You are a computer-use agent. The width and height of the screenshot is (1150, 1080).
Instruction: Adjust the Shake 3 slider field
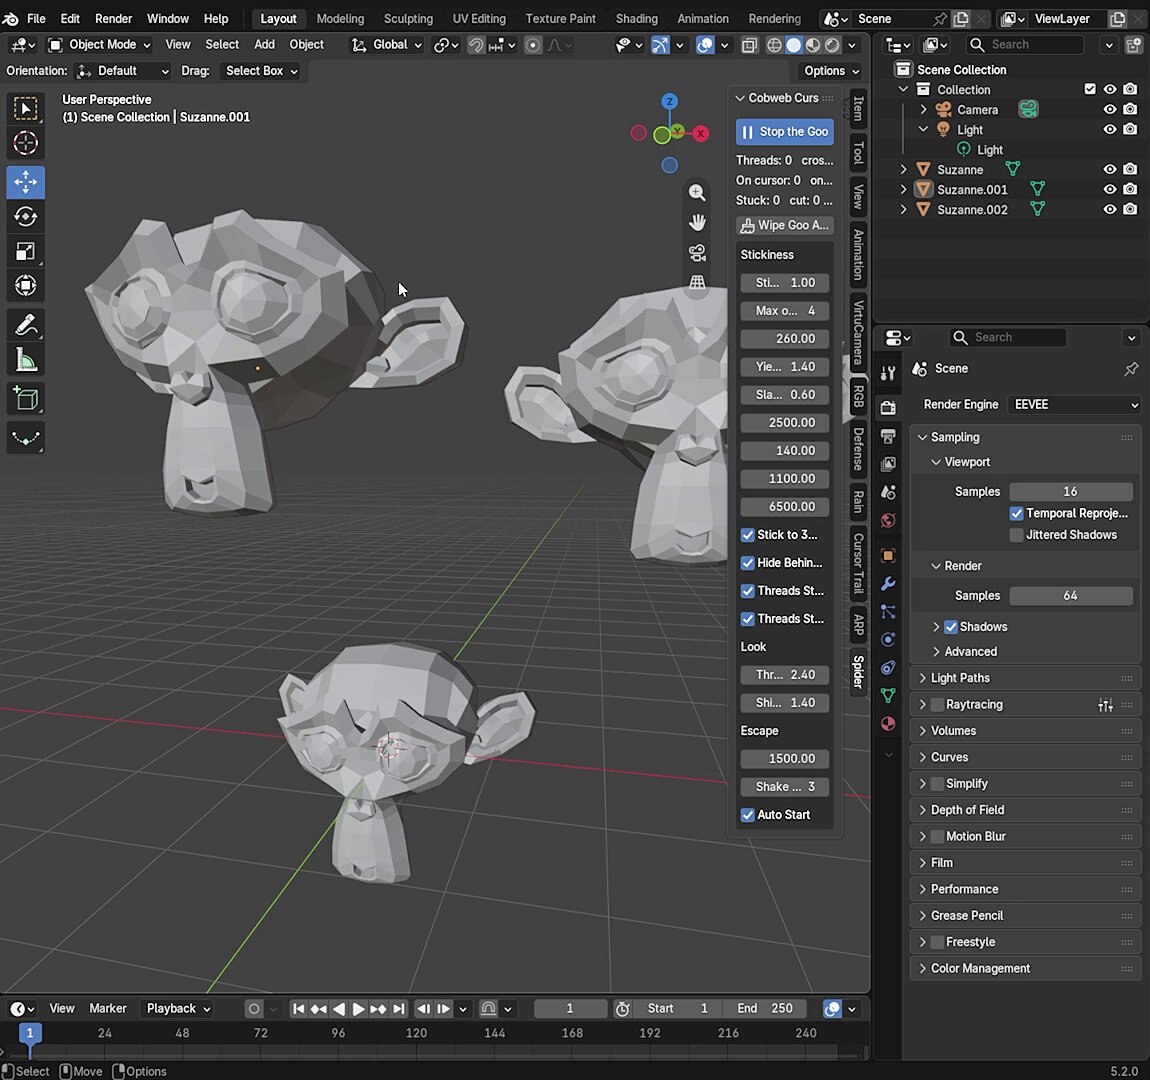click(785, 787)
